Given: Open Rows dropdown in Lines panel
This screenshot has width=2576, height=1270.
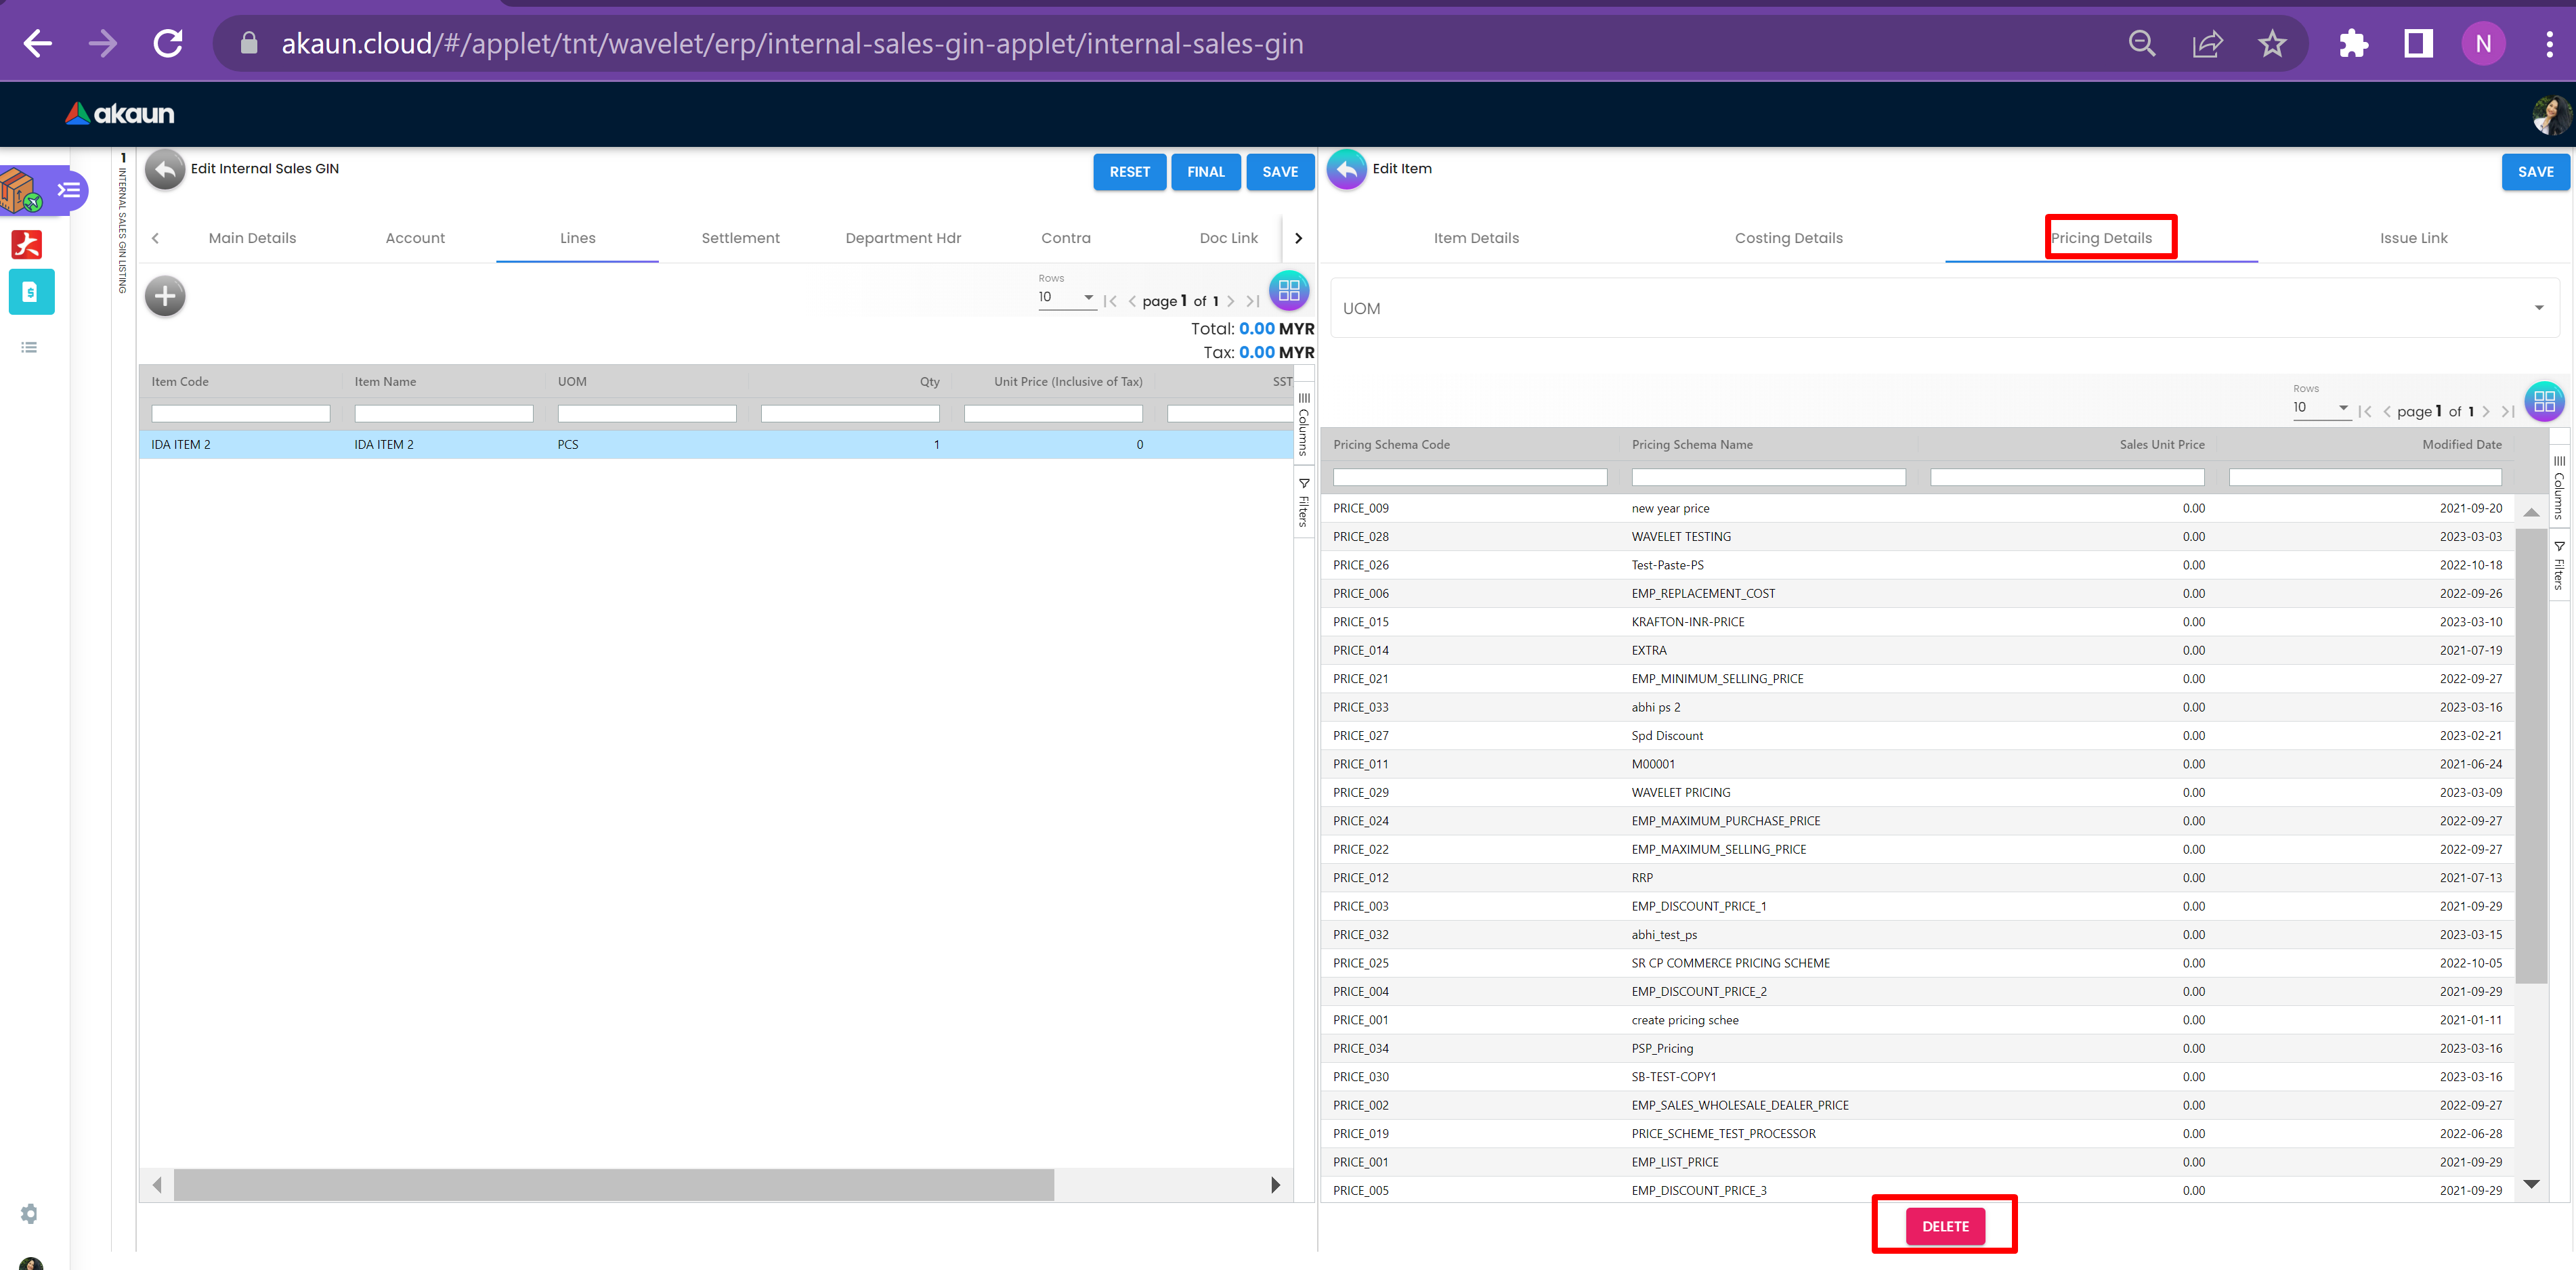Looking at the screenshot, I should tap(1066, 298).
